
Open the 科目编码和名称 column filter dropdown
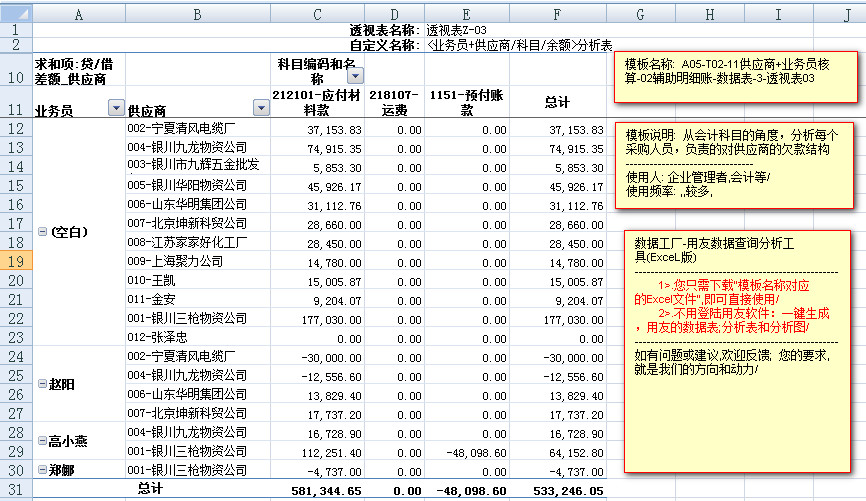(355, 76)
